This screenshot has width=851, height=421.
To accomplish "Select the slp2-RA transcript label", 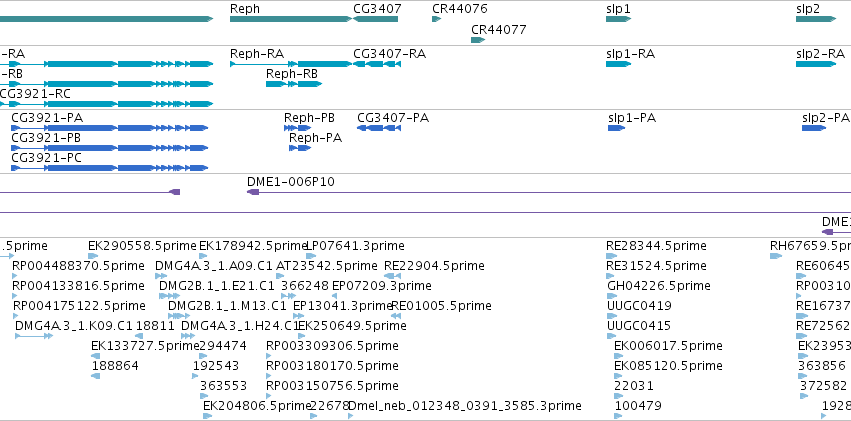I will [x=821, y=54].
